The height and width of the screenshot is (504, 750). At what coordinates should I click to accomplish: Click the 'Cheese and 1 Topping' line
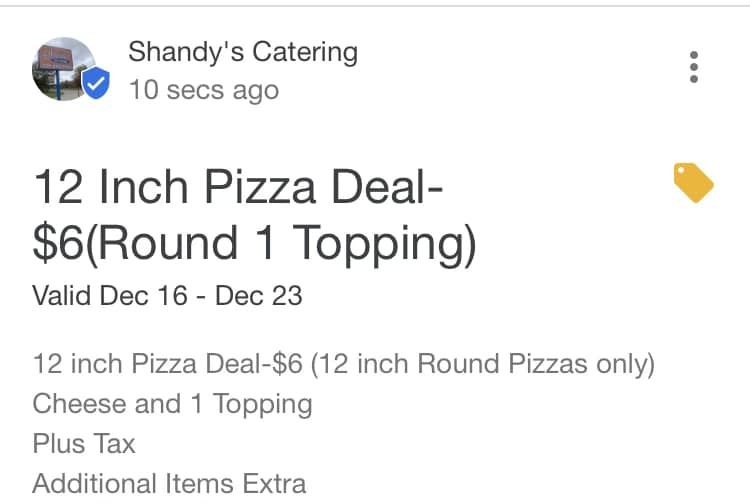point(172,404)
